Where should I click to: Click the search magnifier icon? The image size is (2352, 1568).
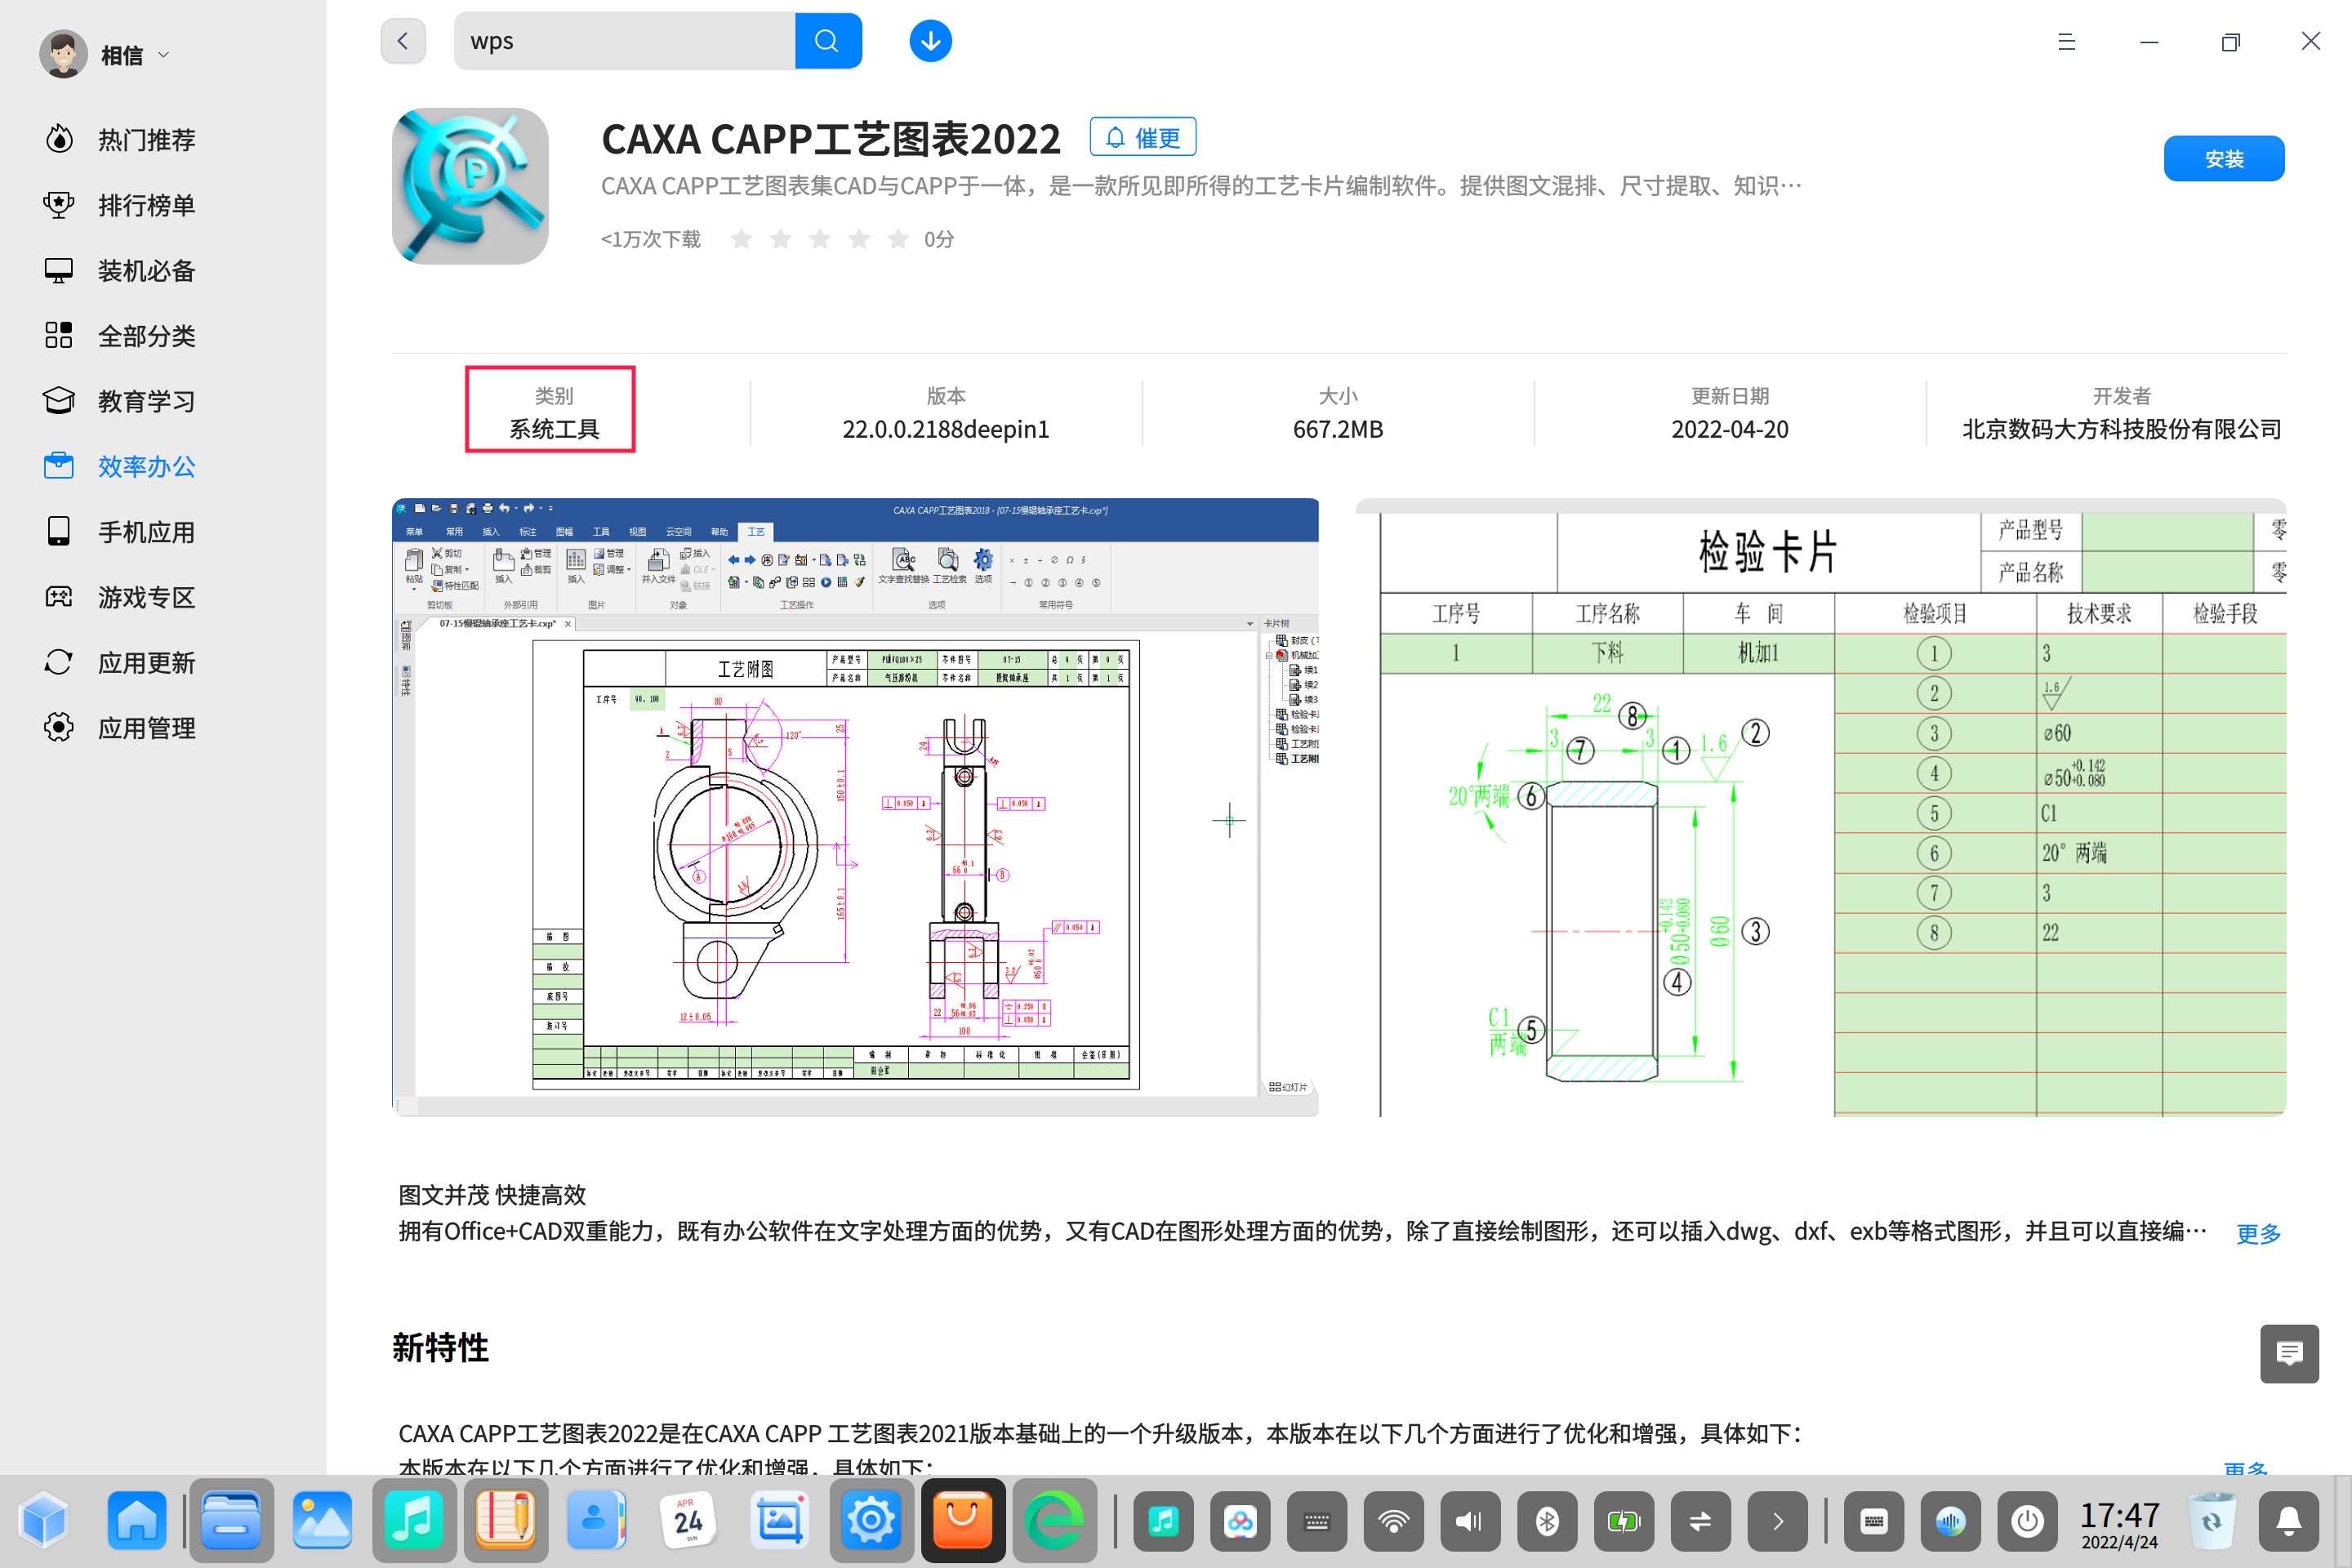(827, 40)
